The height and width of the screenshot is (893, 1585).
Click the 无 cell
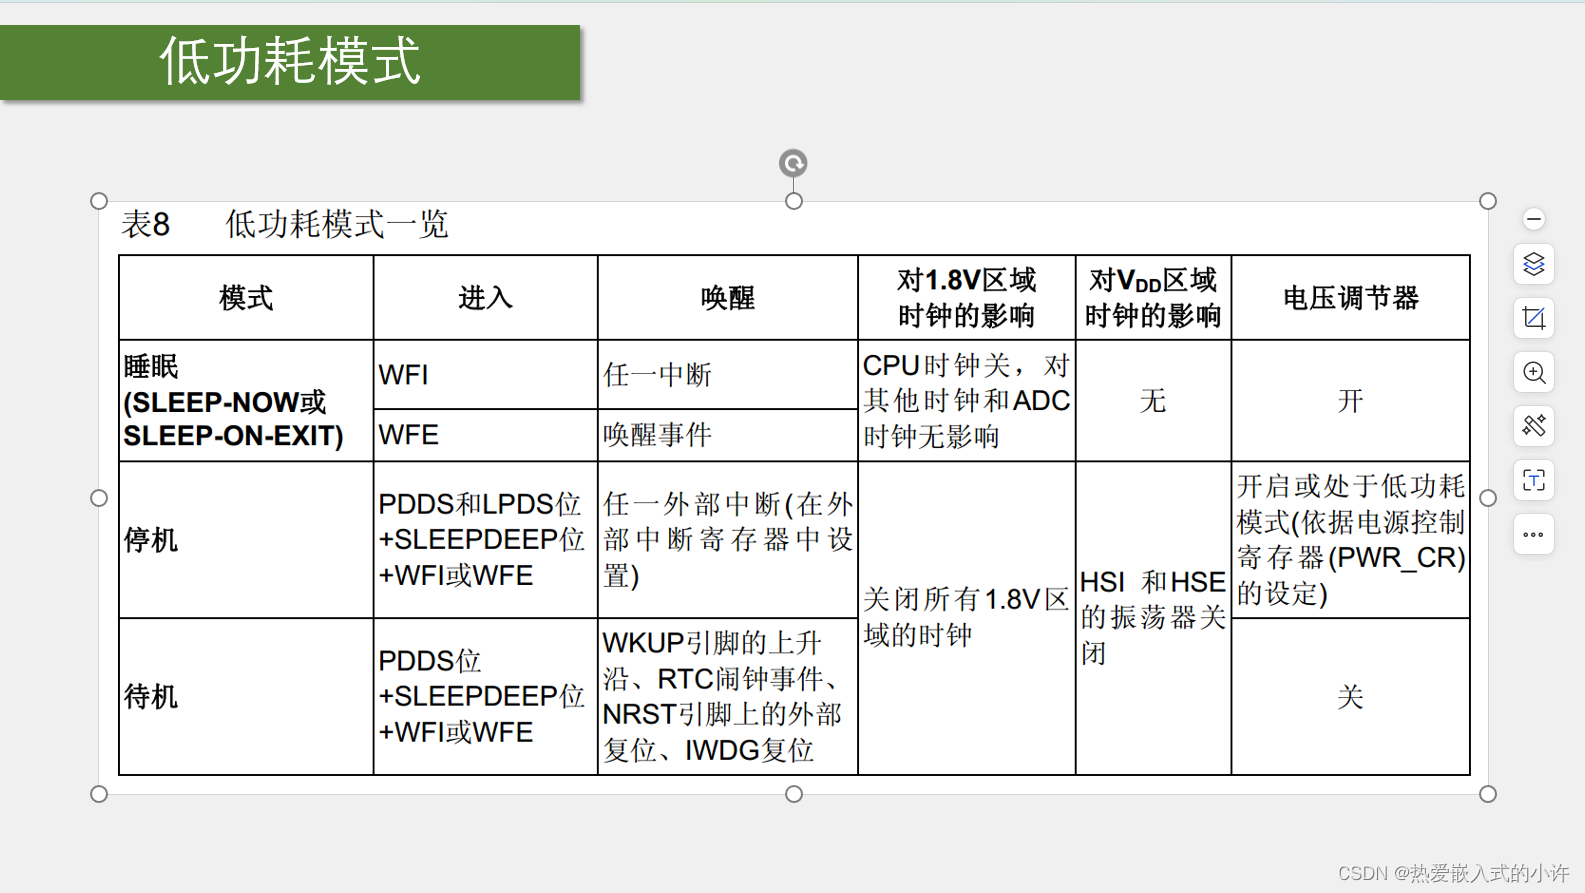tap(1153, 401)
